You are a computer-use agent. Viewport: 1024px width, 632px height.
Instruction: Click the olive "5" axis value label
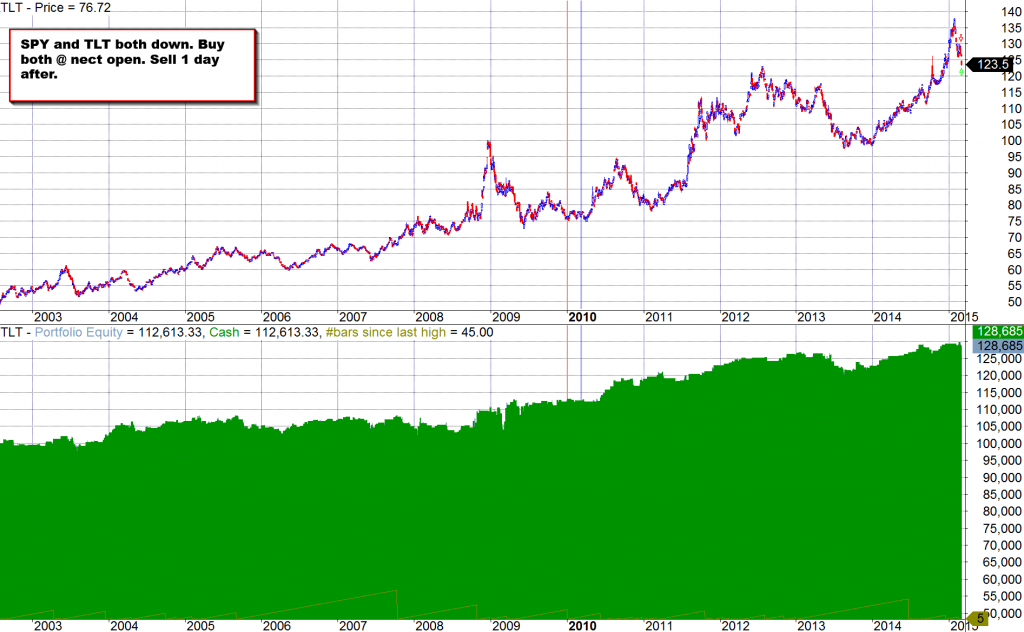[980, 618]
